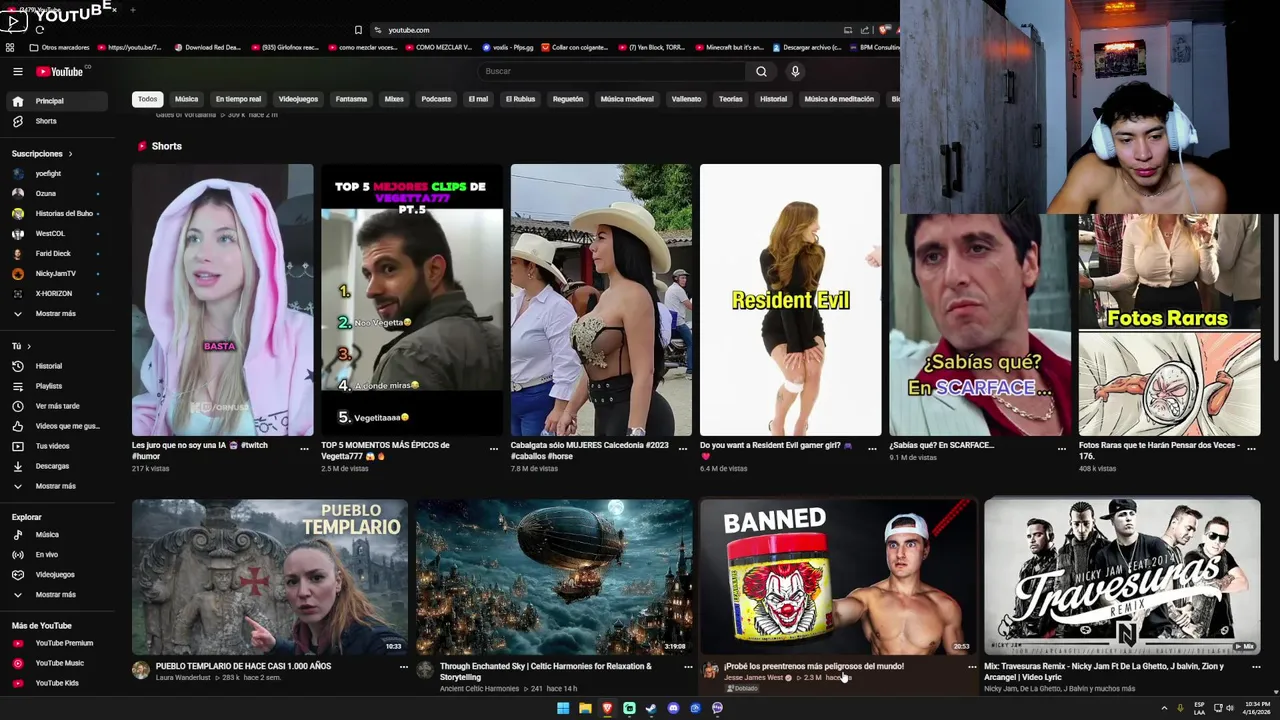Open options menu for Travesuras Remix mix

pyautogui.click(x=1256, y=666)
